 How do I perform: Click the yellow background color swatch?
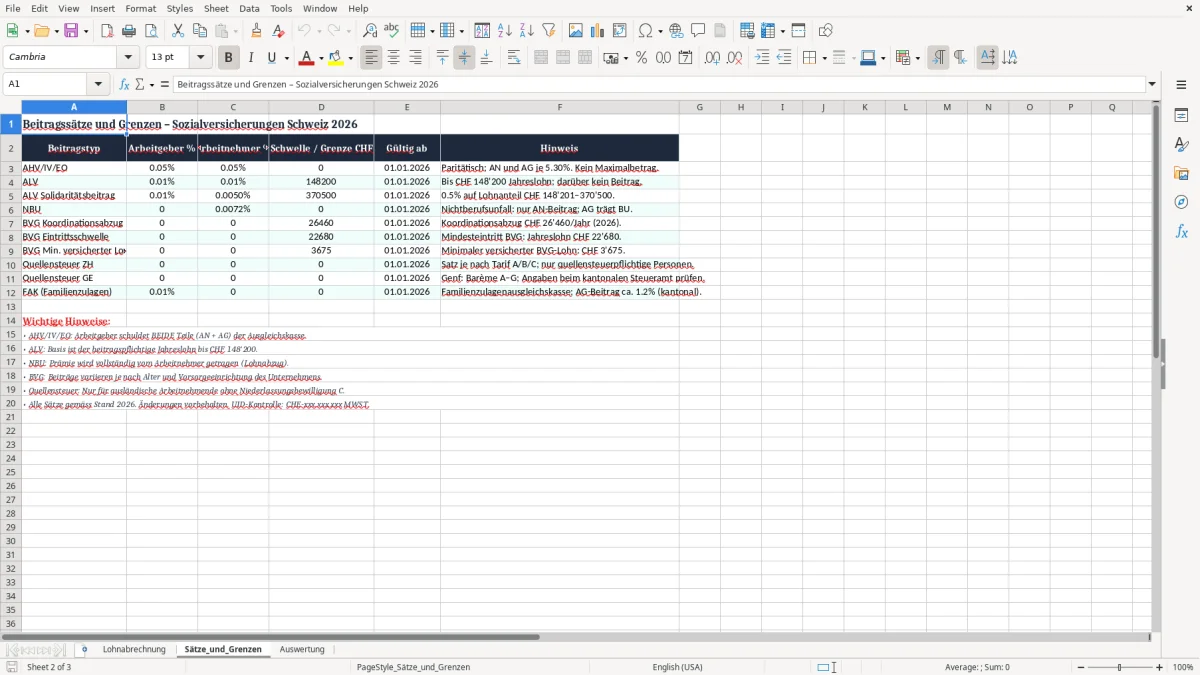336,58
